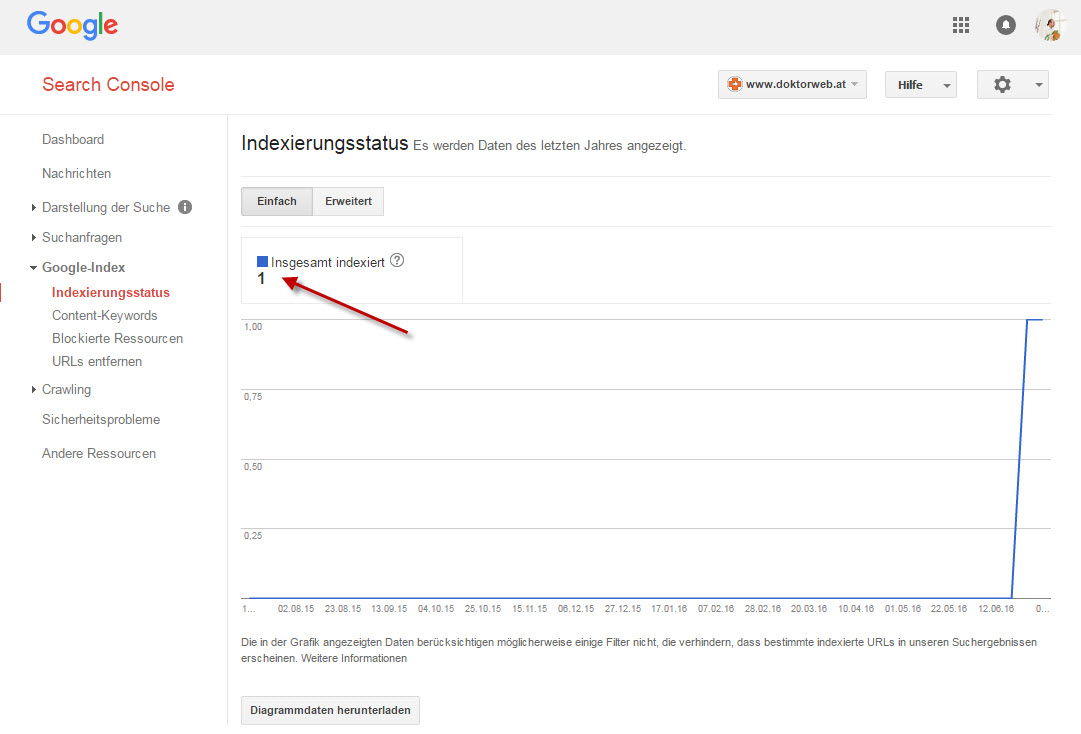Click the Search Console title link
This screenshot has height=734, width=1081.
point(108,84)
